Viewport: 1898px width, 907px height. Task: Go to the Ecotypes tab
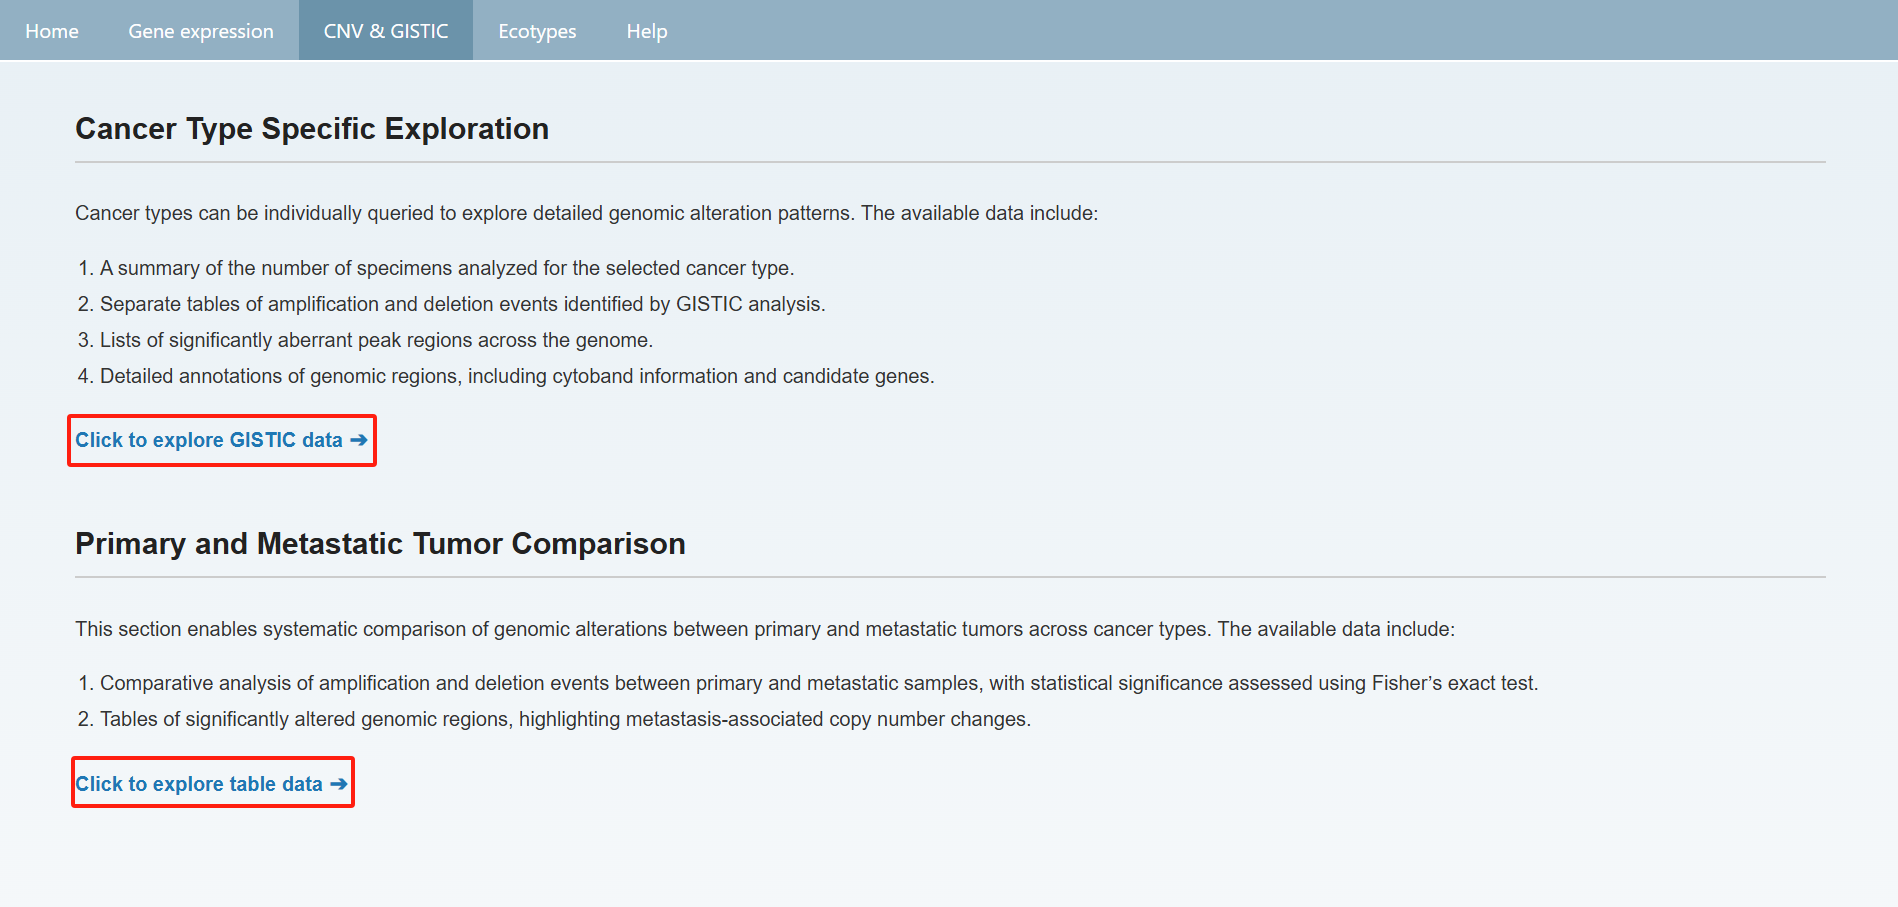(537, 31)
